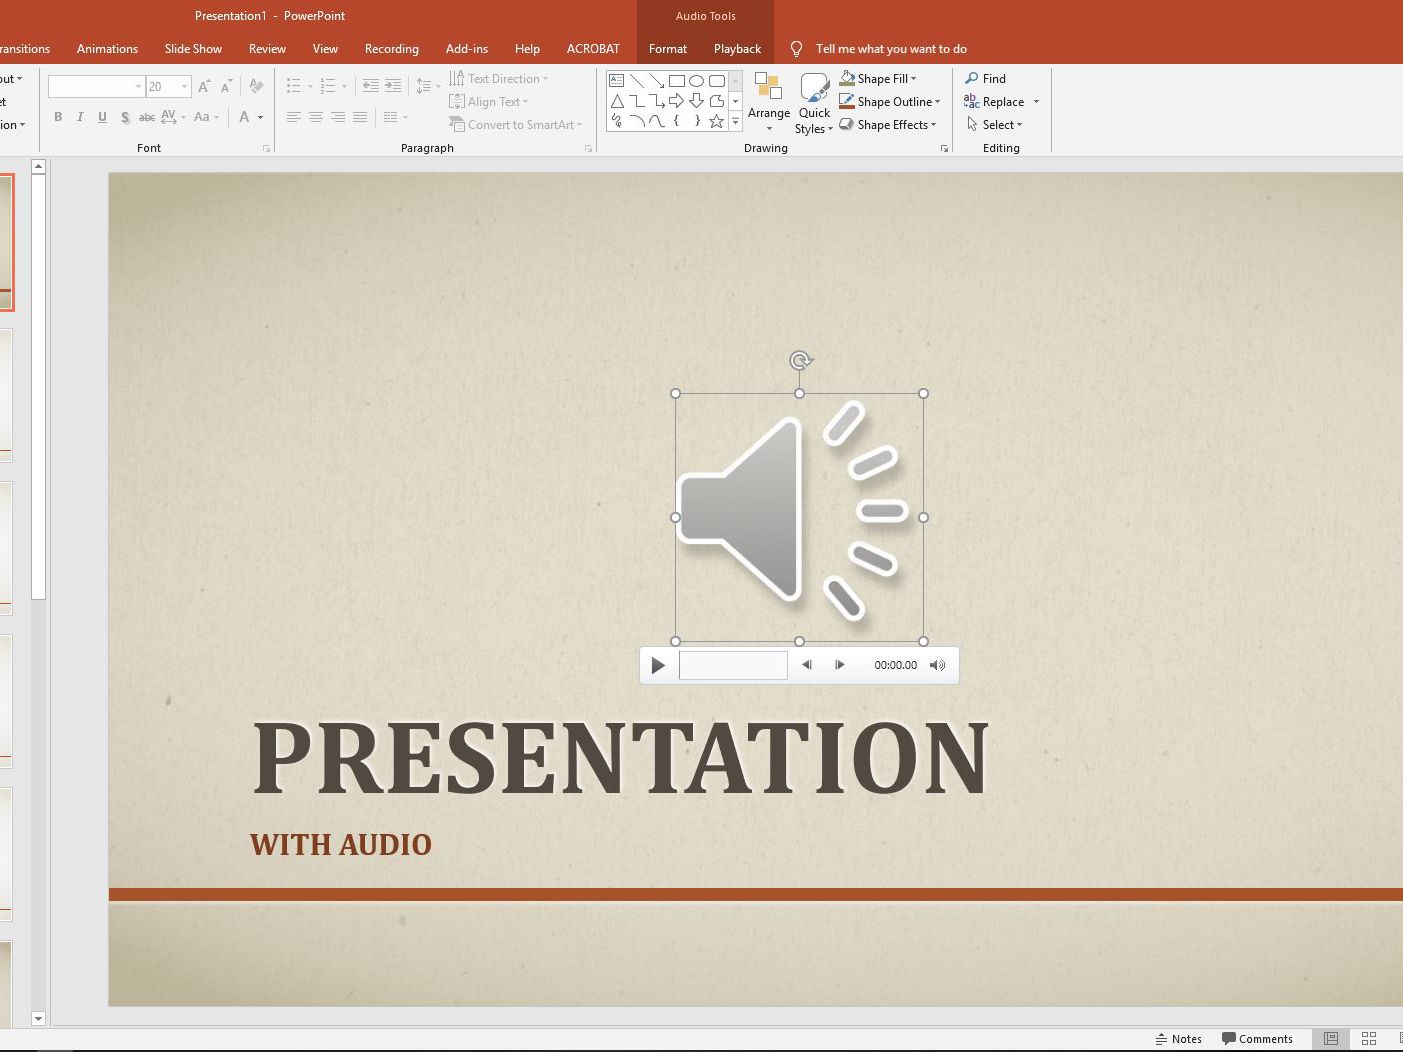Open Align Text options
1403x1052 pixels.
[x=488, y=101]
